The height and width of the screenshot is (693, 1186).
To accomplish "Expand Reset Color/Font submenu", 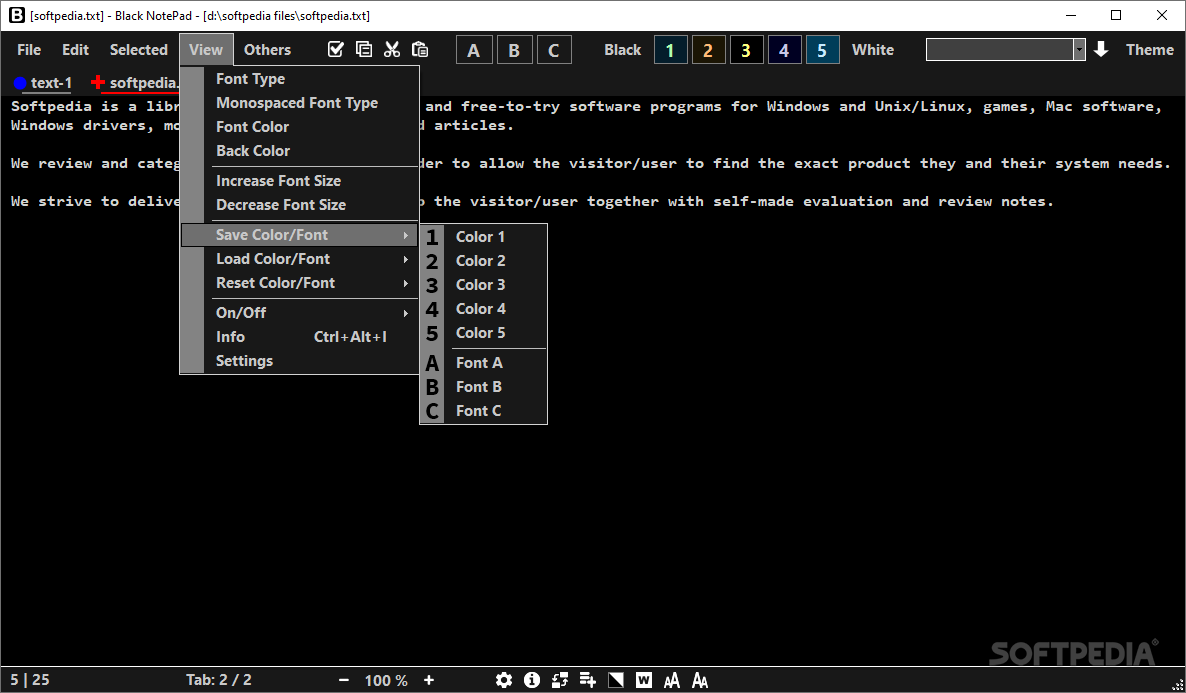I will tap(300, 283).
